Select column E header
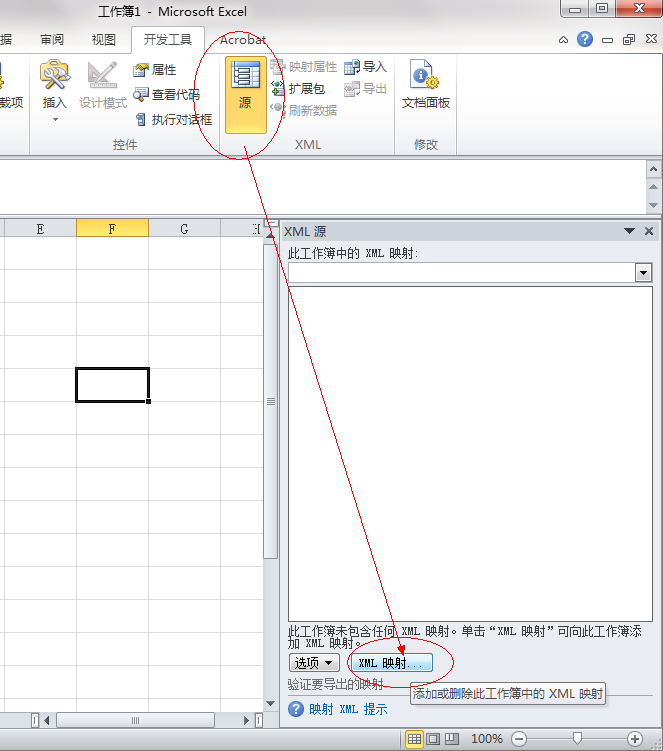Screen dimensions: 663x751 pos(40,228)
